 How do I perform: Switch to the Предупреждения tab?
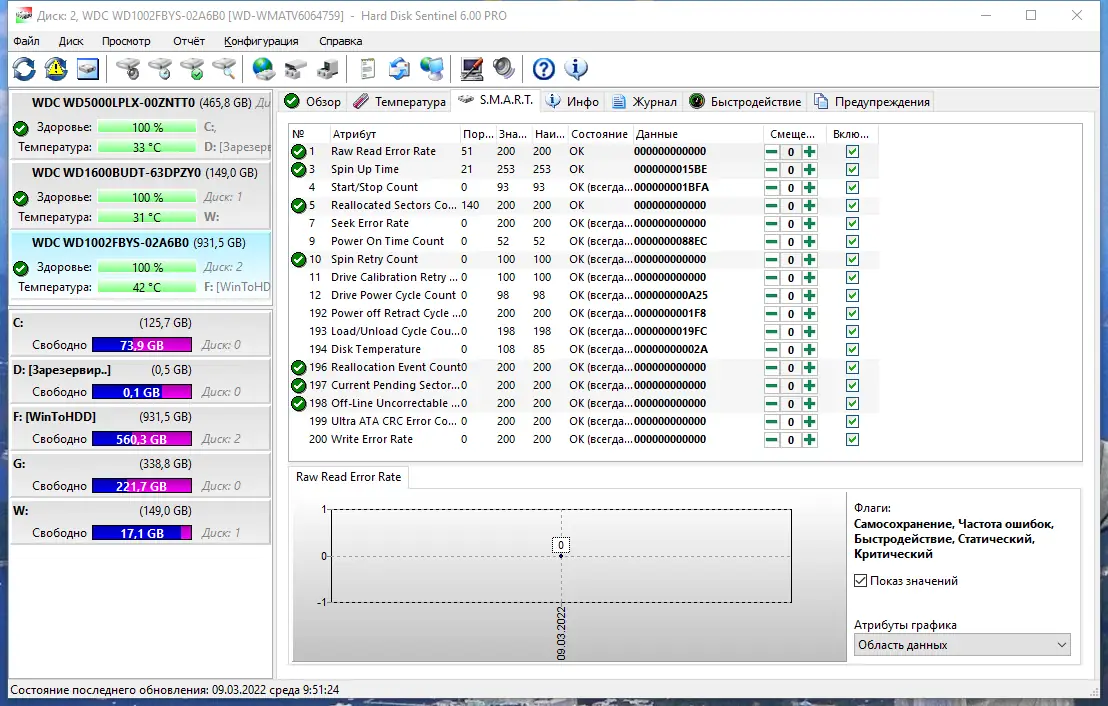tap(872, 102)
